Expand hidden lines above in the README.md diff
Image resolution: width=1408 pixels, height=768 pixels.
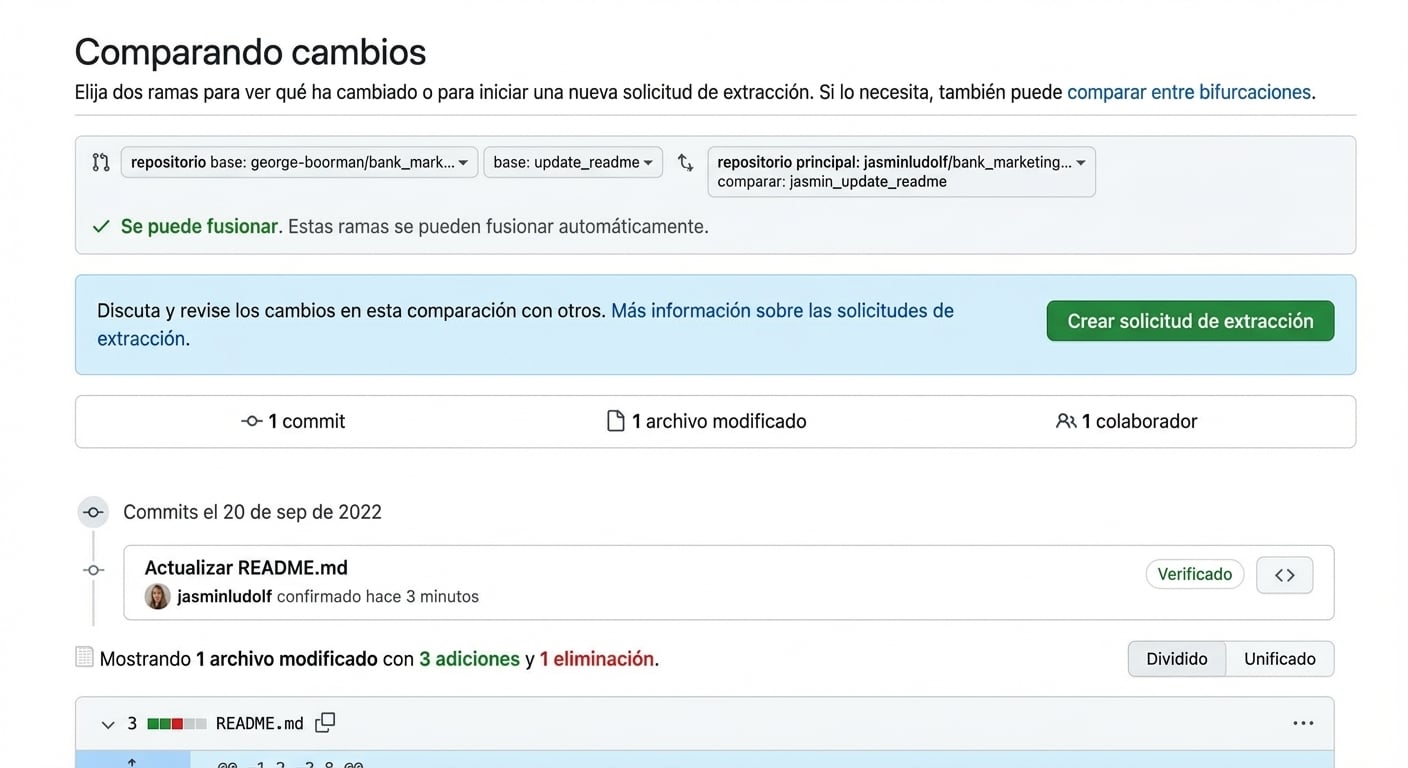[x=132, y=761]
